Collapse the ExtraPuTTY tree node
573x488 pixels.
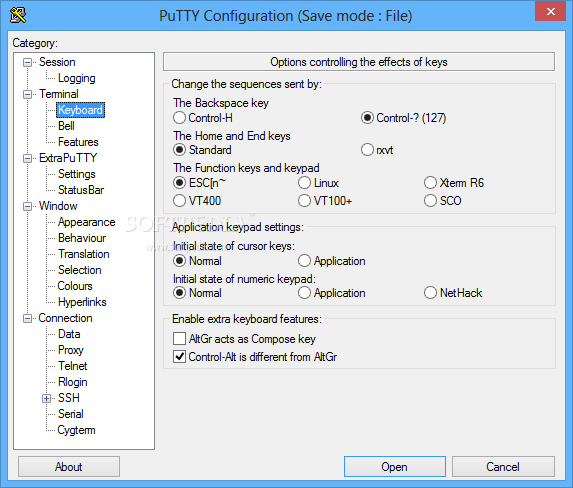pos(27,158)
